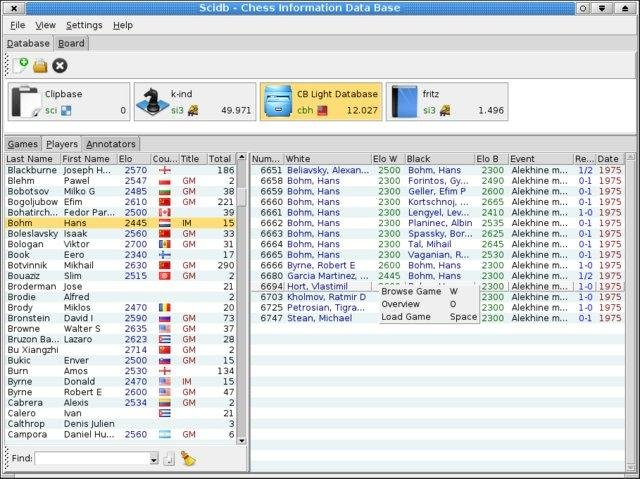Sort games by Event column header
Screen dimensions: 640x479
pyautogui.click(x=538, y=158)
